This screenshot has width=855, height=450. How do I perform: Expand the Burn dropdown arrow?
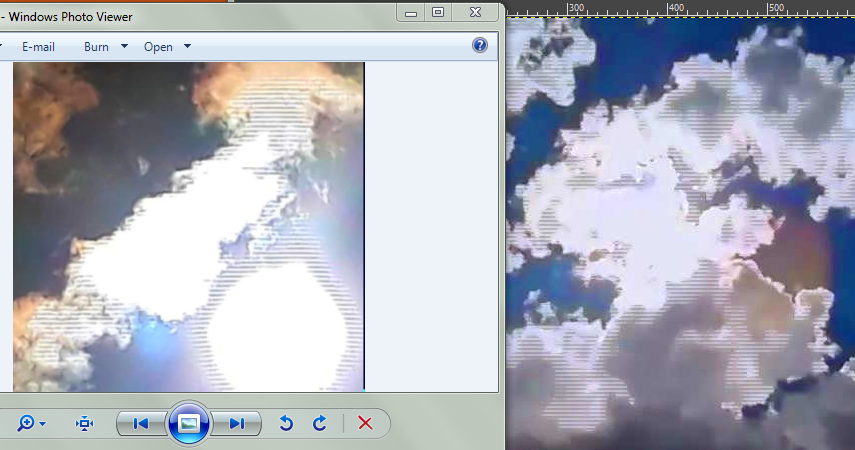124,46
